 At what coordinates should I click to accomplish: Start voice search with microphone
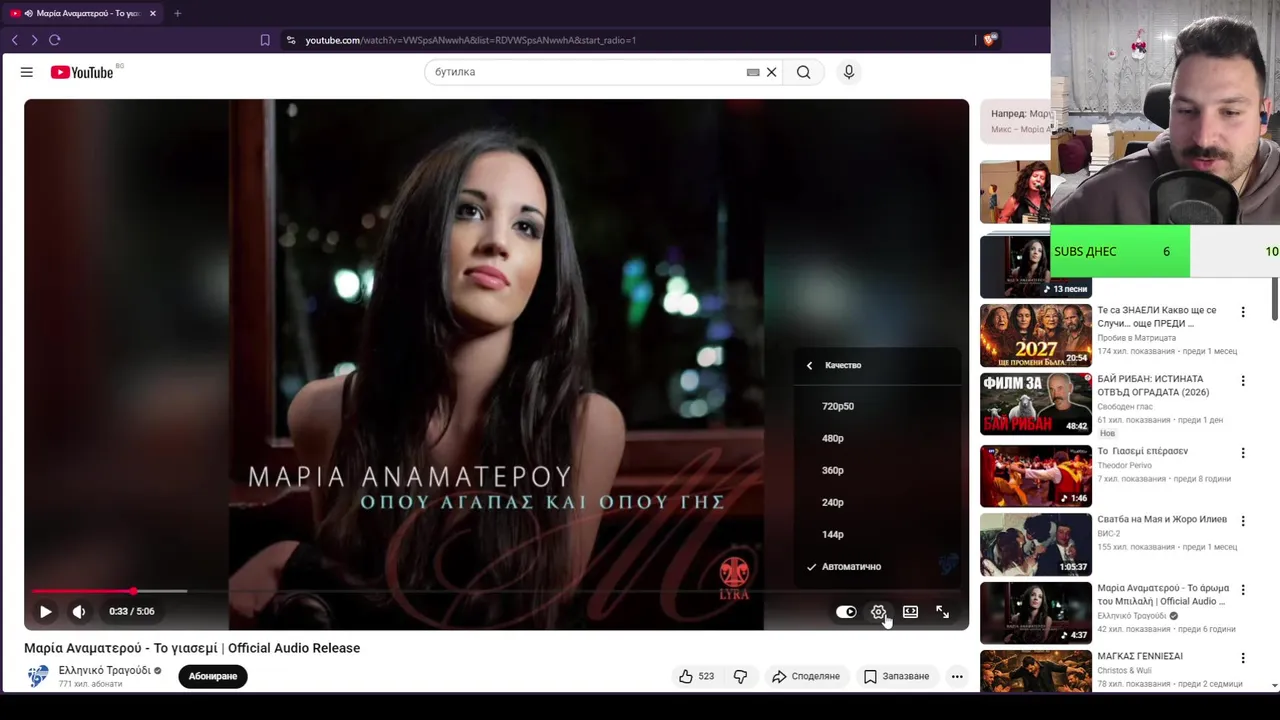(x=849, y=72)
